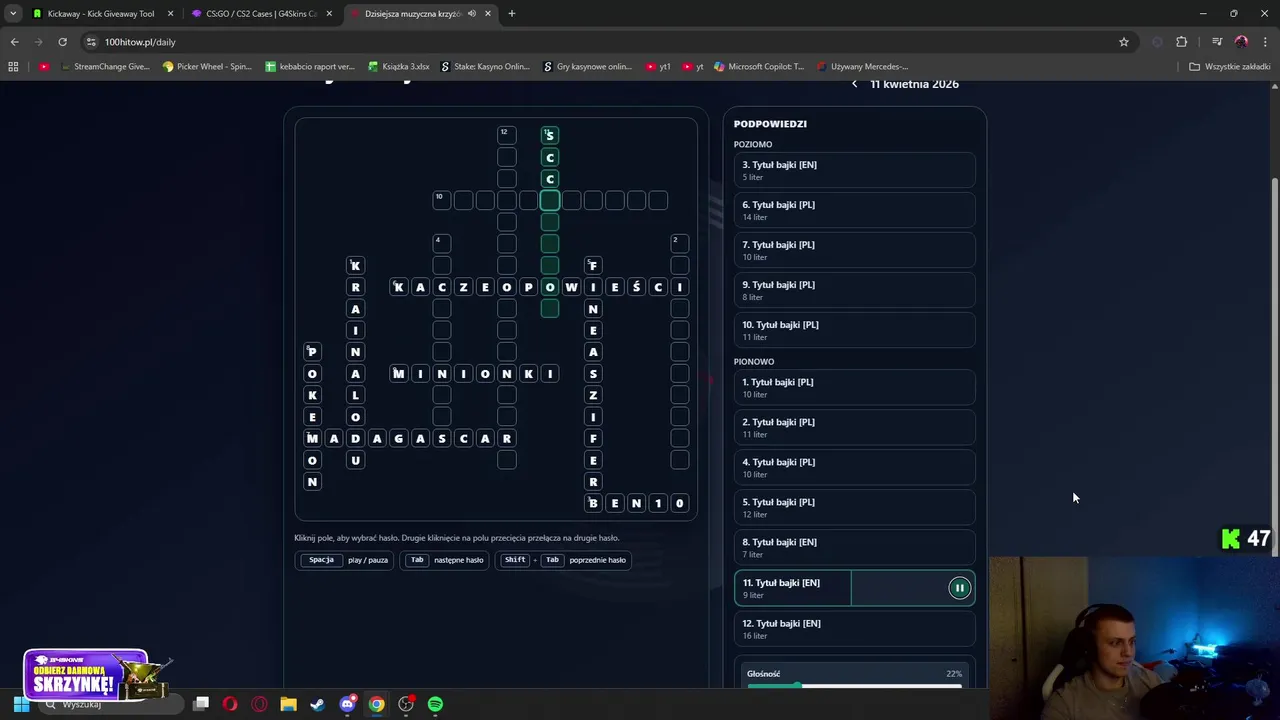Open File Explorer from taskbar
The height and width of the screenshot is (720, 1280).
click(288, 704)
